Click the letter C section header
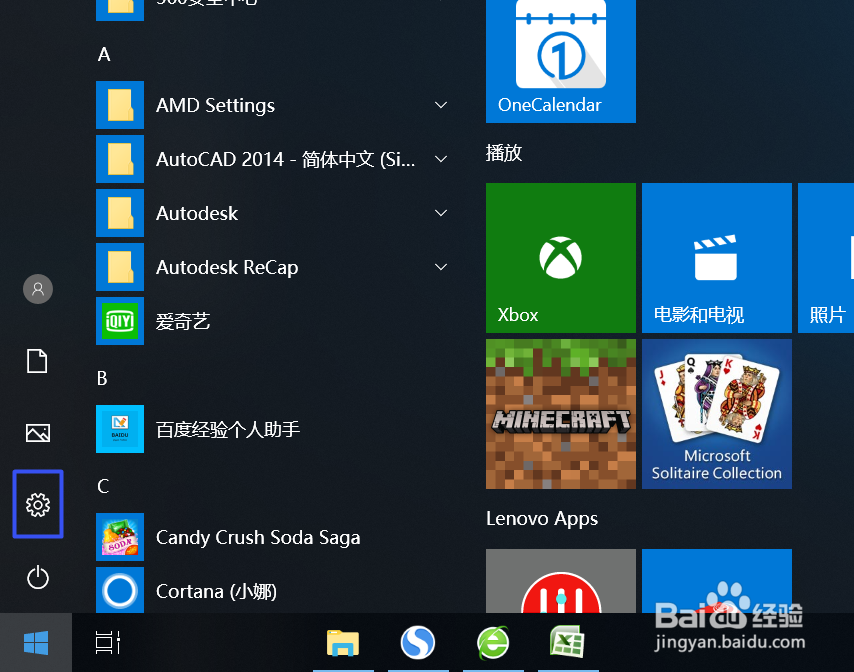This screenshot has height=672, width=854. pyautogui.click(x=103, y=486)
